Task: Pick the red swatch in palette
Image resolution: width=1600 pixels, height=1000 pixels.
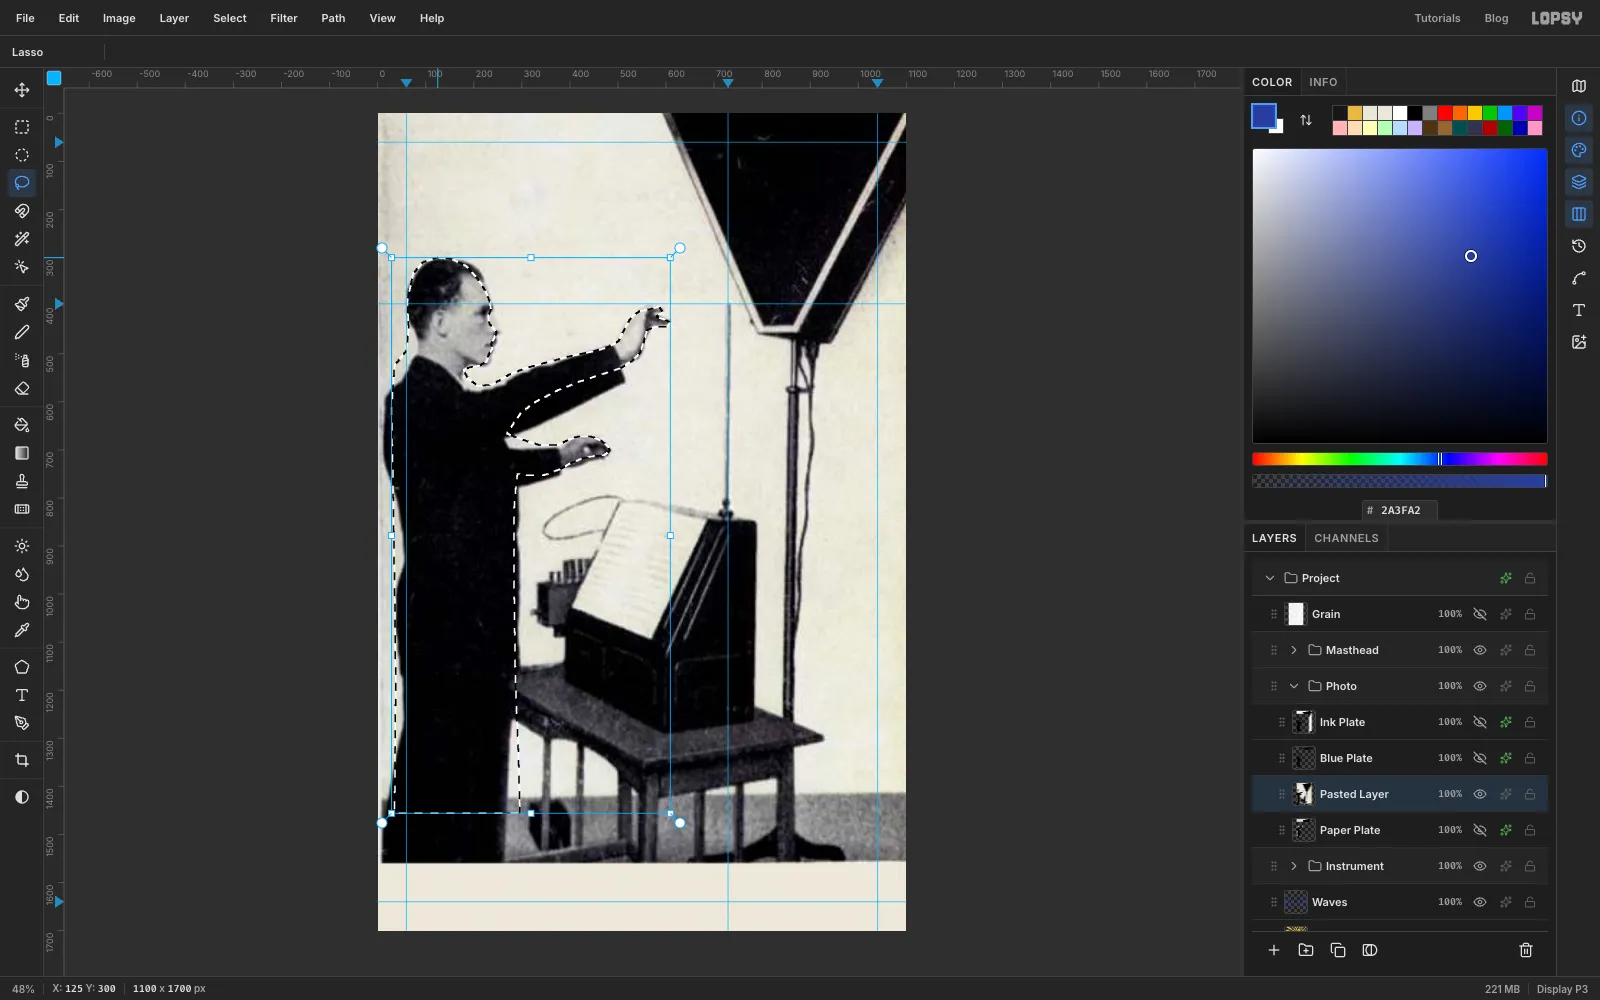Action: [x=1445, y=113]
